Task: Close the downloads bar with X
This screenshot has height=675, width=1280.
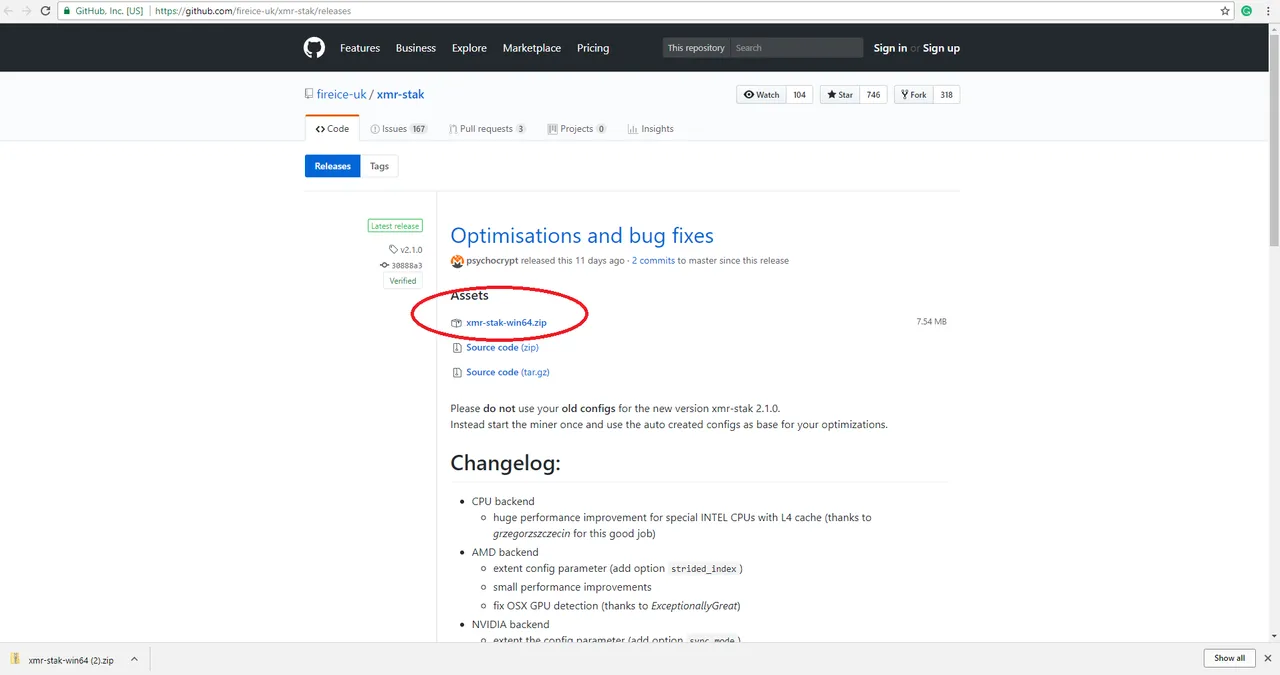Action: (x=1266, y=659)
